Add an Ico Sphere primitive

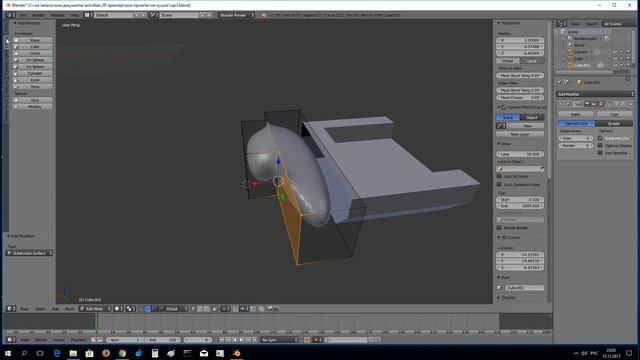[32, 67]
